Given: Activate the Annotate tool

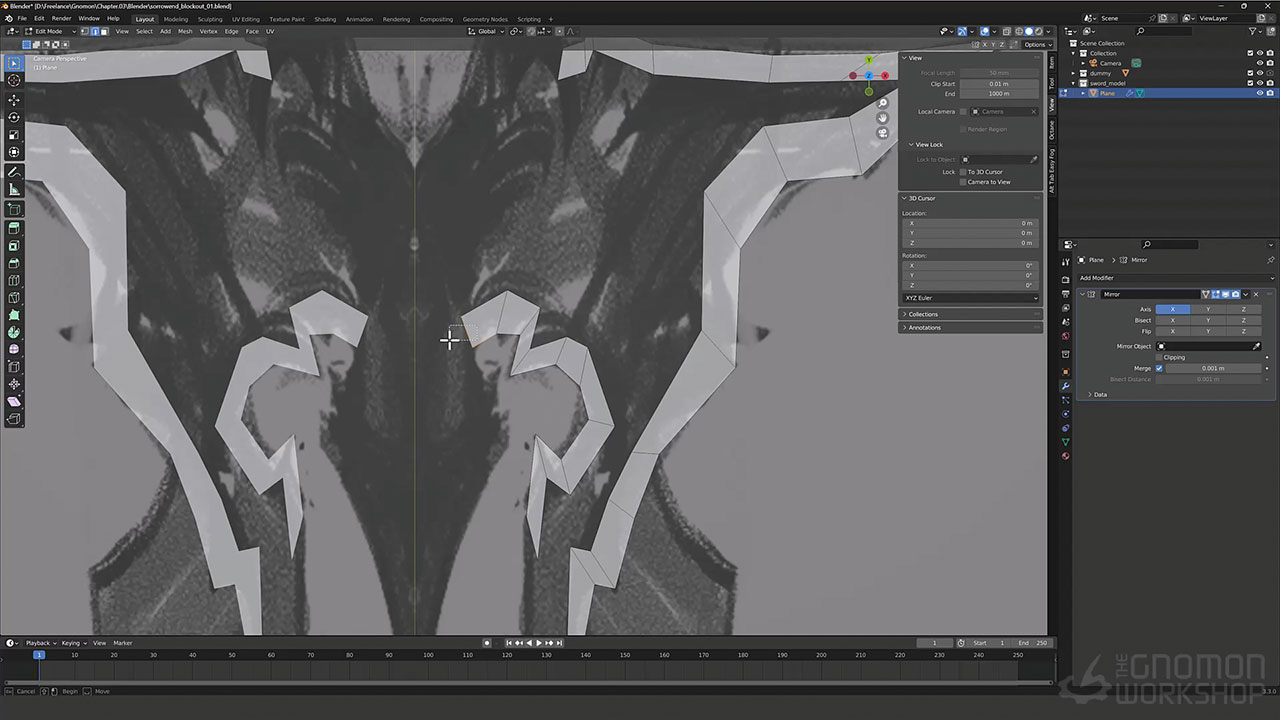Looking at the screenshot, I should pos(14,172).
